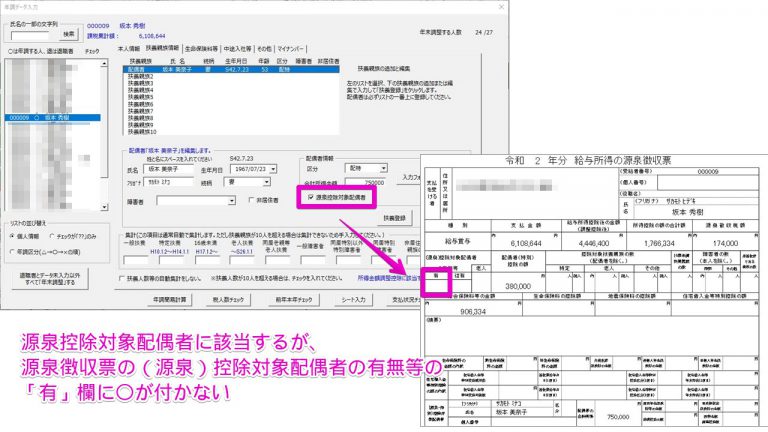Image resolution: width=768 pixels, height=432 pixels.
Task: Select the 配偶者 坂本 美奈子 row
Action: point(231,70)
